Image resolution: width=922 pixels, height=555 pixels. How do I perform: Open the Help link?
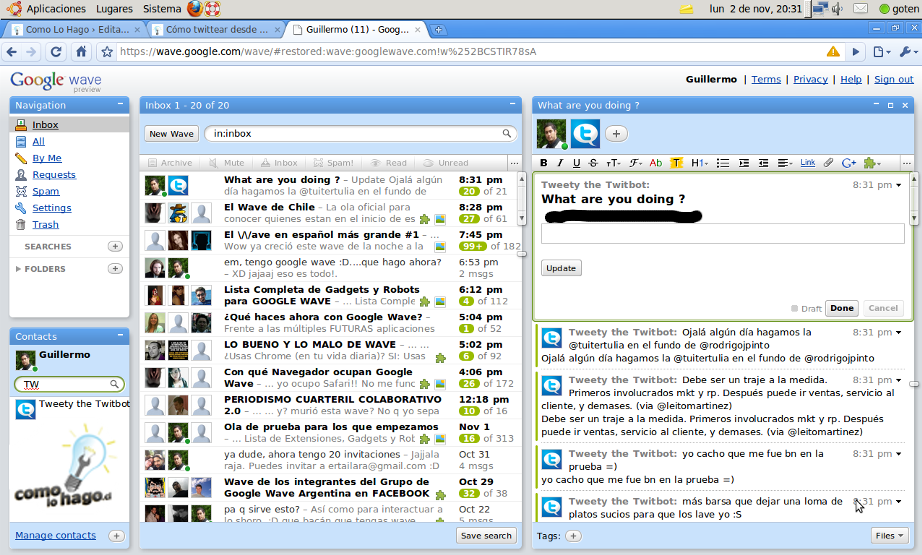point(851,79)
